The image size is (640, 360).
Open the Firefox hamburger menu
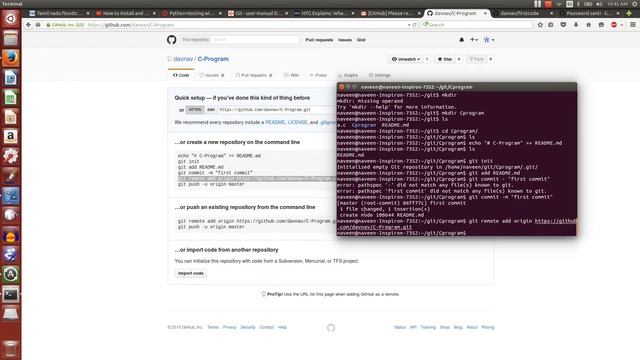[633, 25]
